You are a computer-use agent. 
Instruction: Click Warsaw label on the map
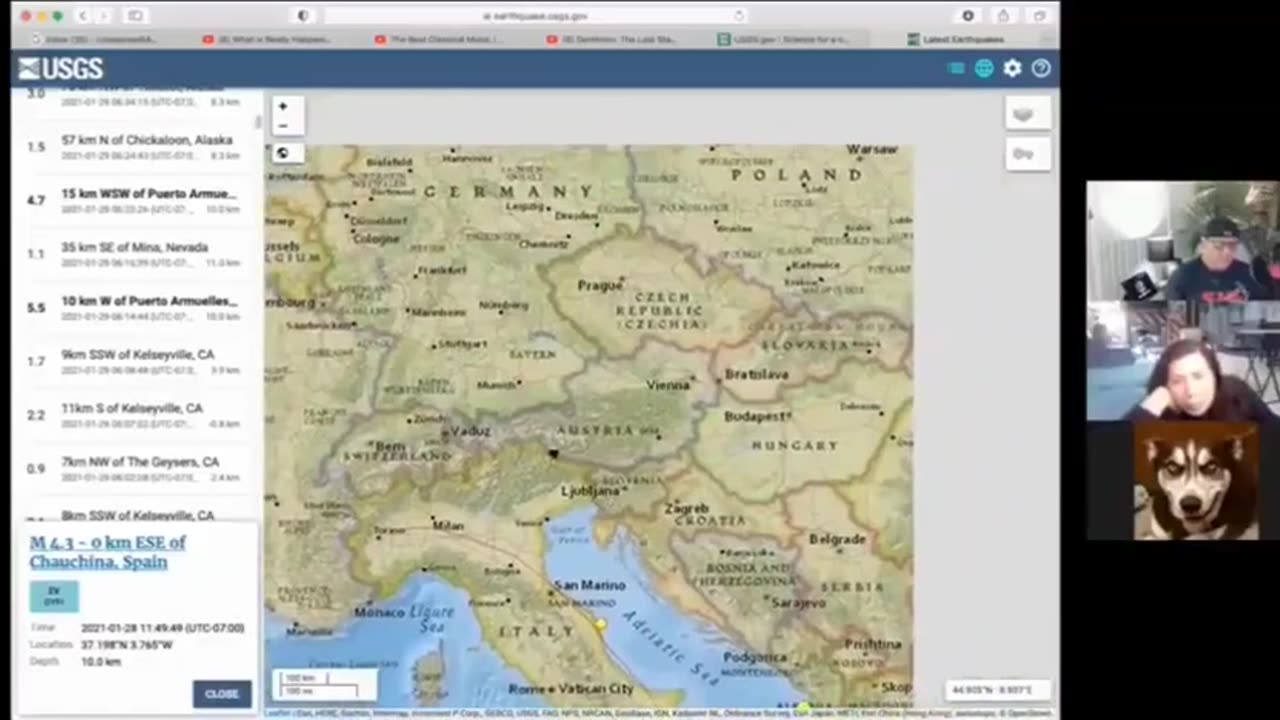(871, 149)
